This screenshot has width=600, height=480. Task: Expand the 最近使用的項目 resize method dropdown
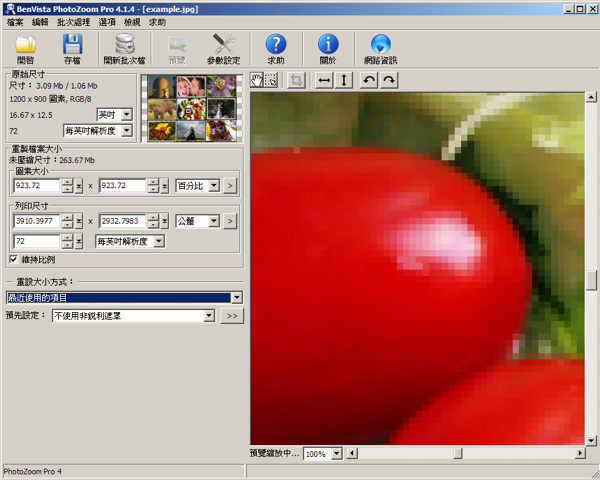tap(237, 297)
